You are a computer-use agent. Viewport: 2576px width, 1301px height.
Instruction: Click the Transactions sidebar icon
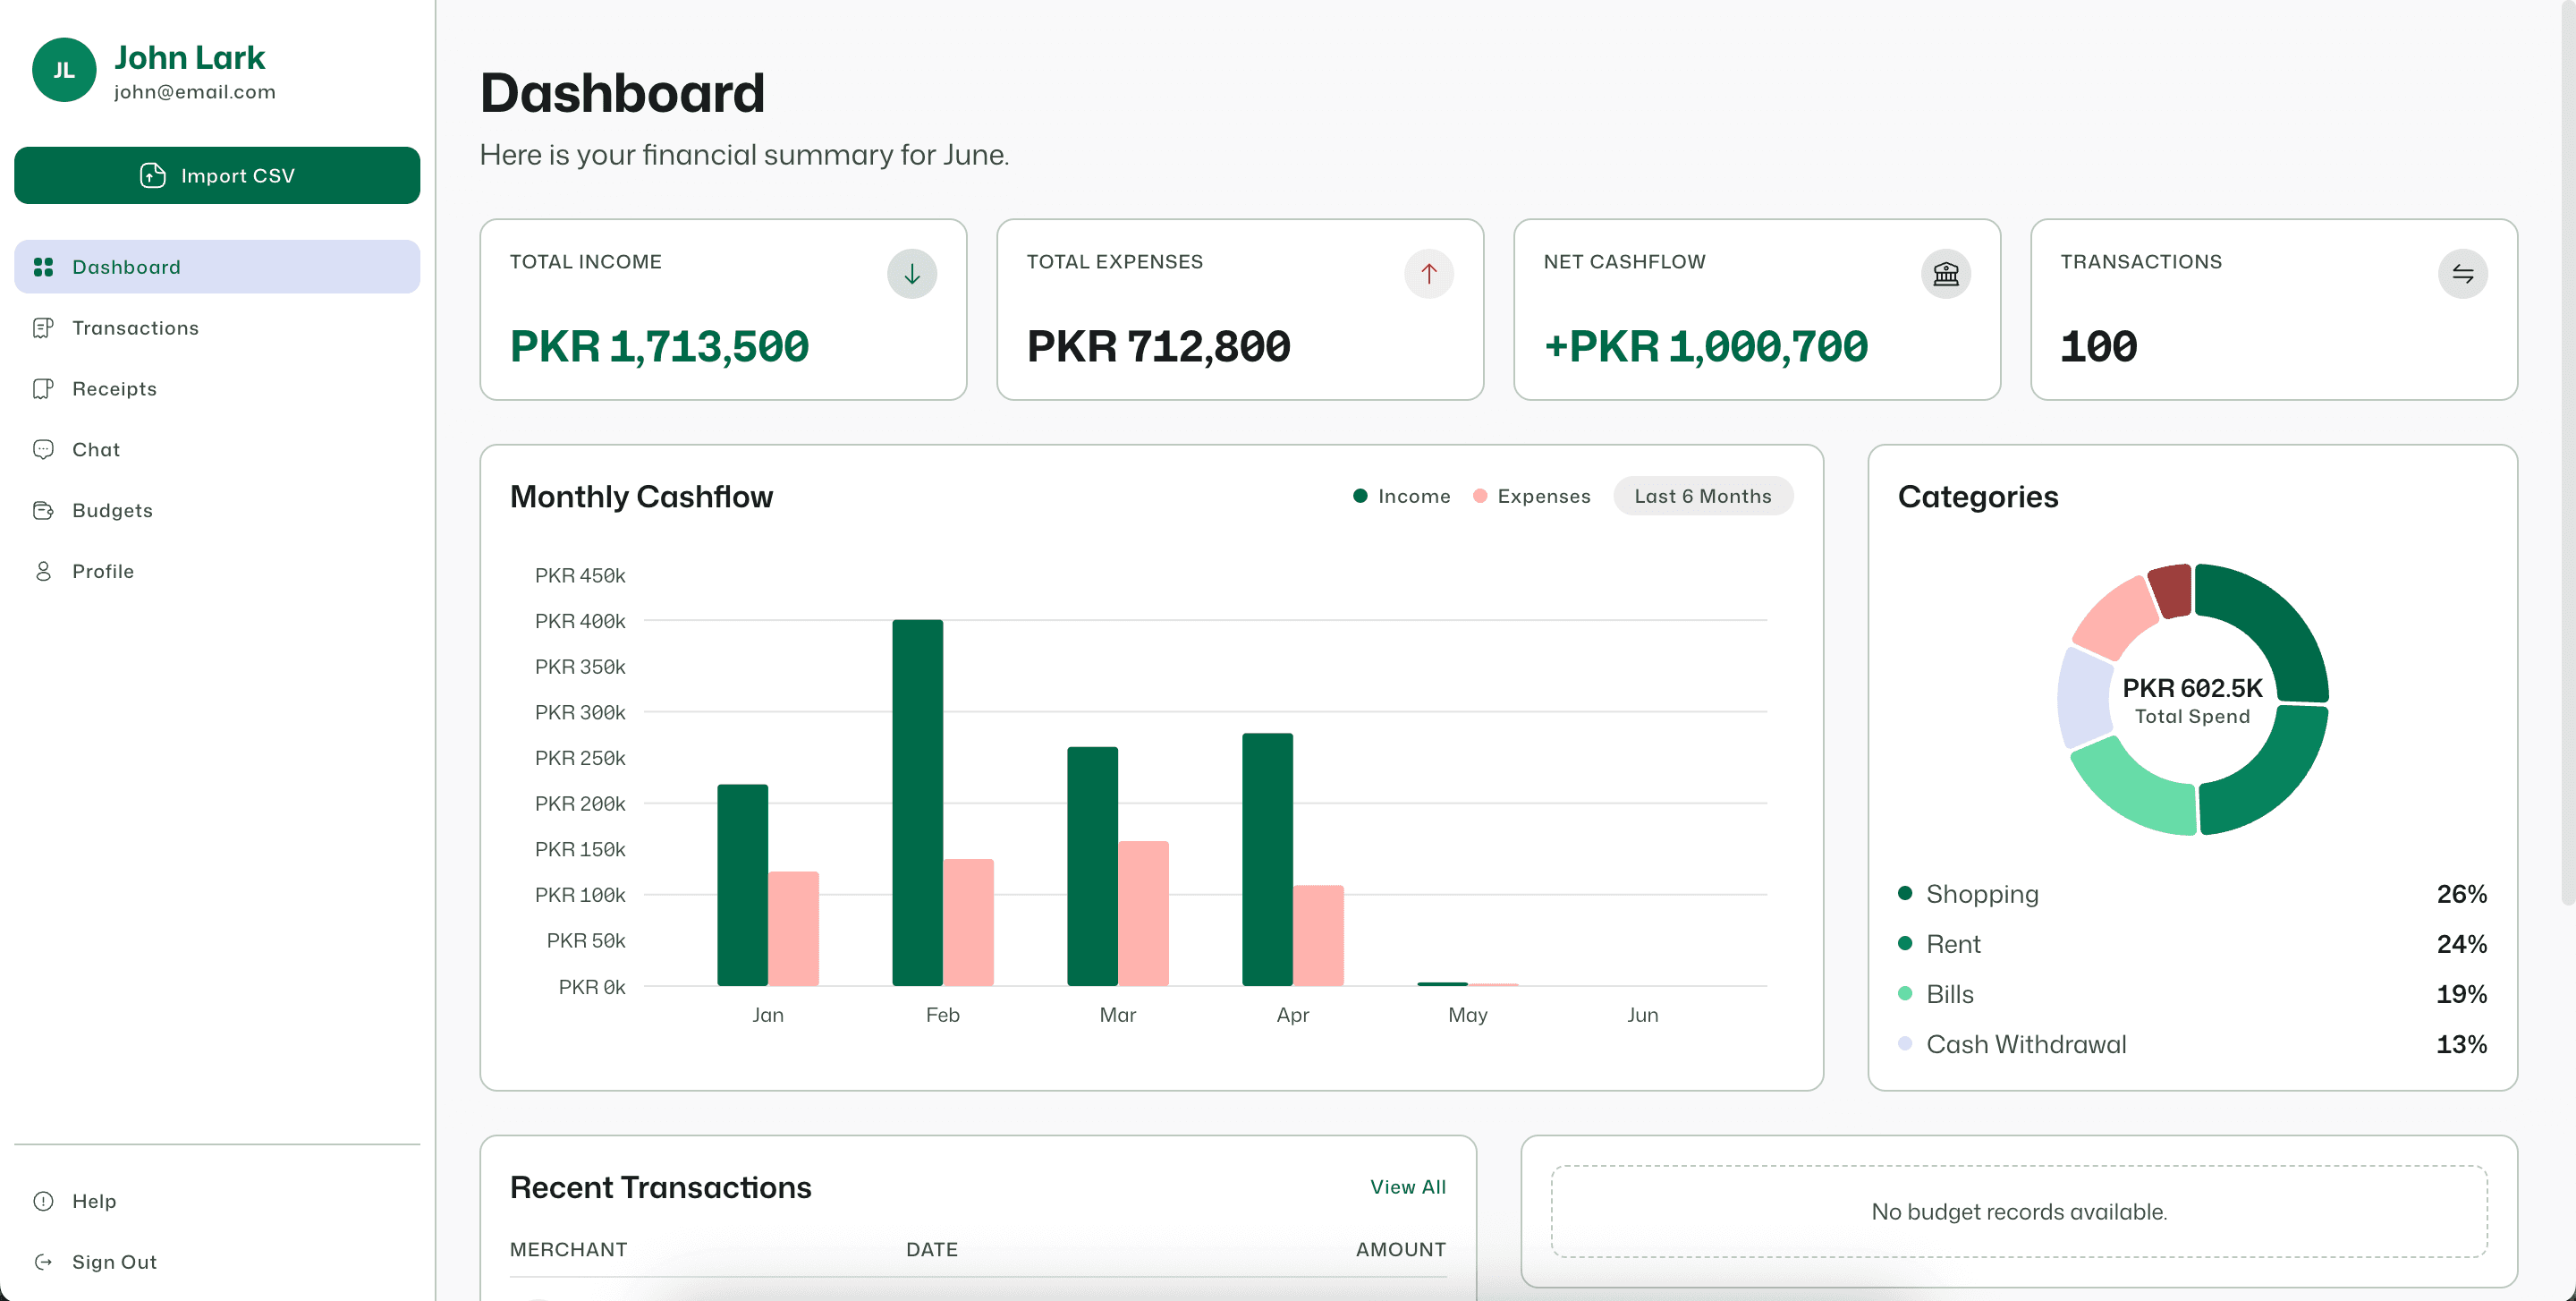pos(43,328)
